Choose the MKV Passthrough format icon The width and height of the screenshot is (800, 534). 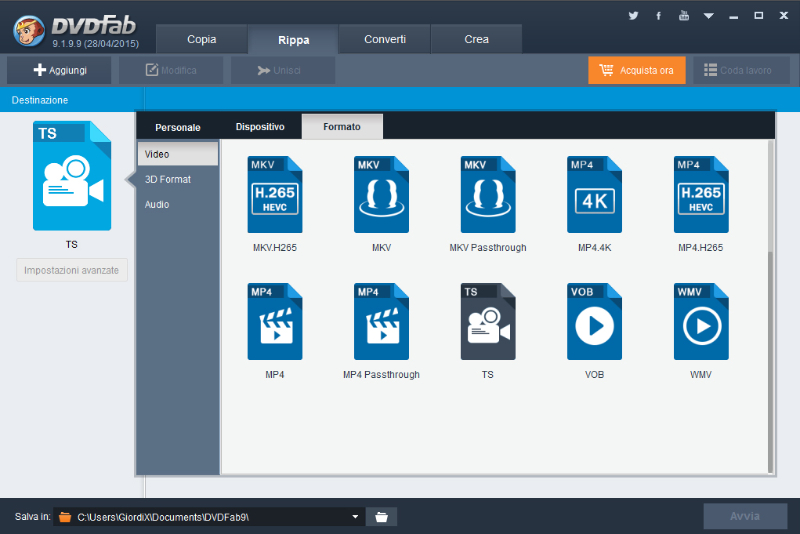click(487, 194)
